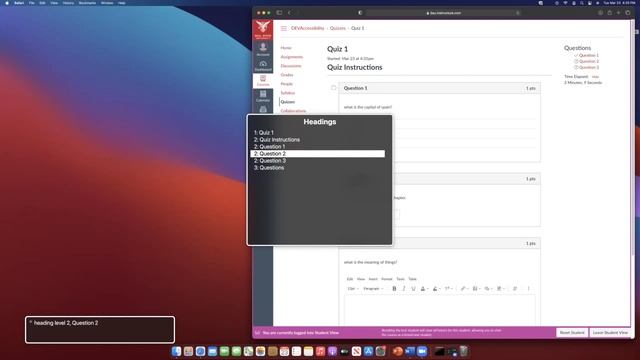Image resolution: width=640 pixels, height=360 pixels.
Task: Select '1: Quiz 1' in Headings rotor
Action: (264, 133)
